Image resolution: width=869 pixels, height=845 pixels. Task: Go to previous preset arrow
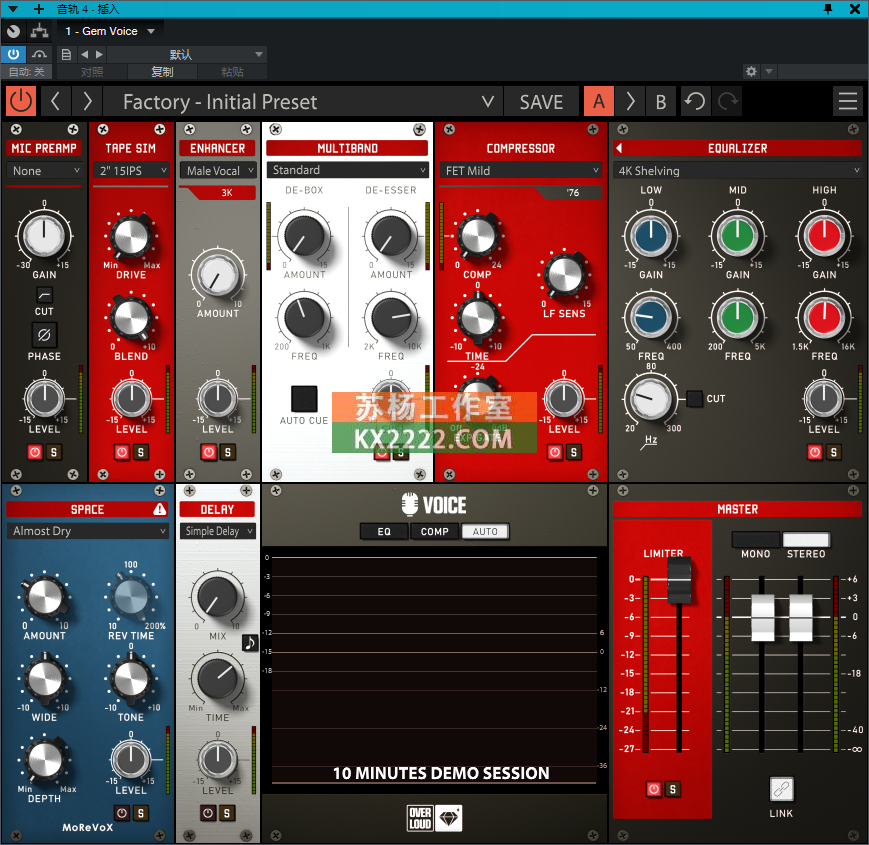[55, 101]
